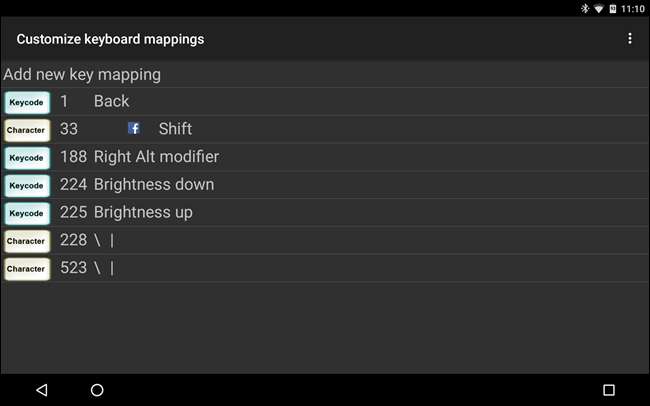Tap the Bluetooth status bar icon
The height and width of the screenshot is (406, 650).
(x=585, y=8)
